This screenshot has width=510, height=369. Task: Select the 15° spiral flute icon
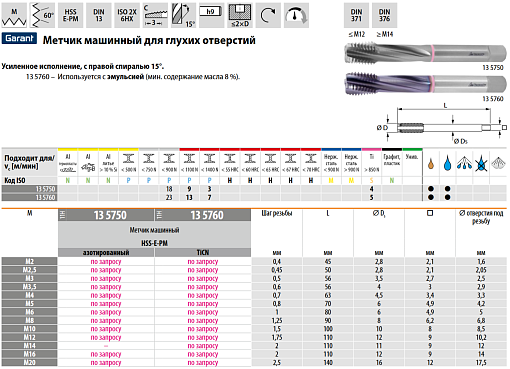tap(183, 15)
